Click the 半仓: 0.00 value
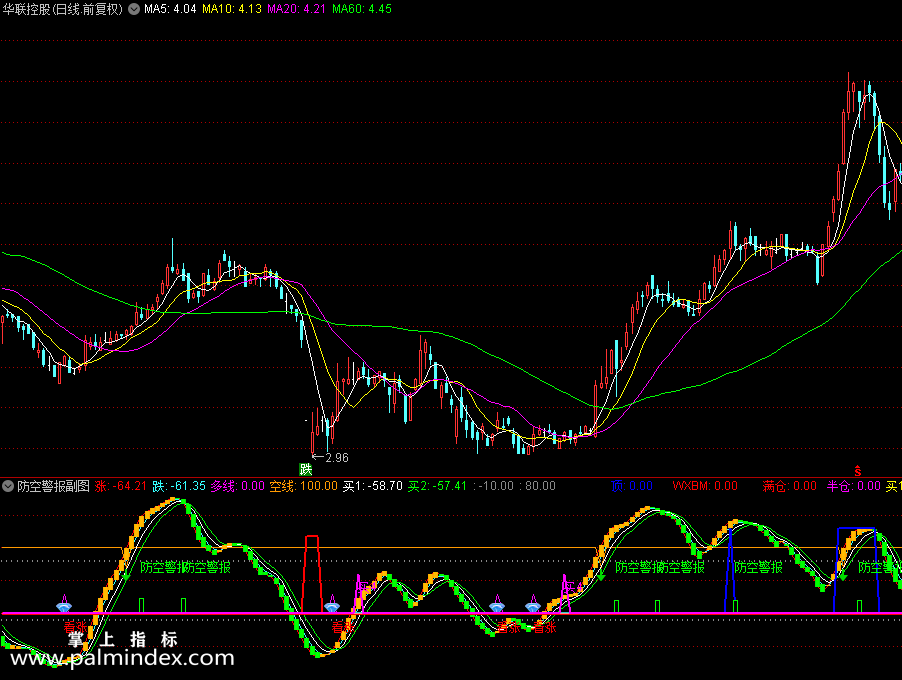This screenshot has height=680, width=902. pos(854,486)
